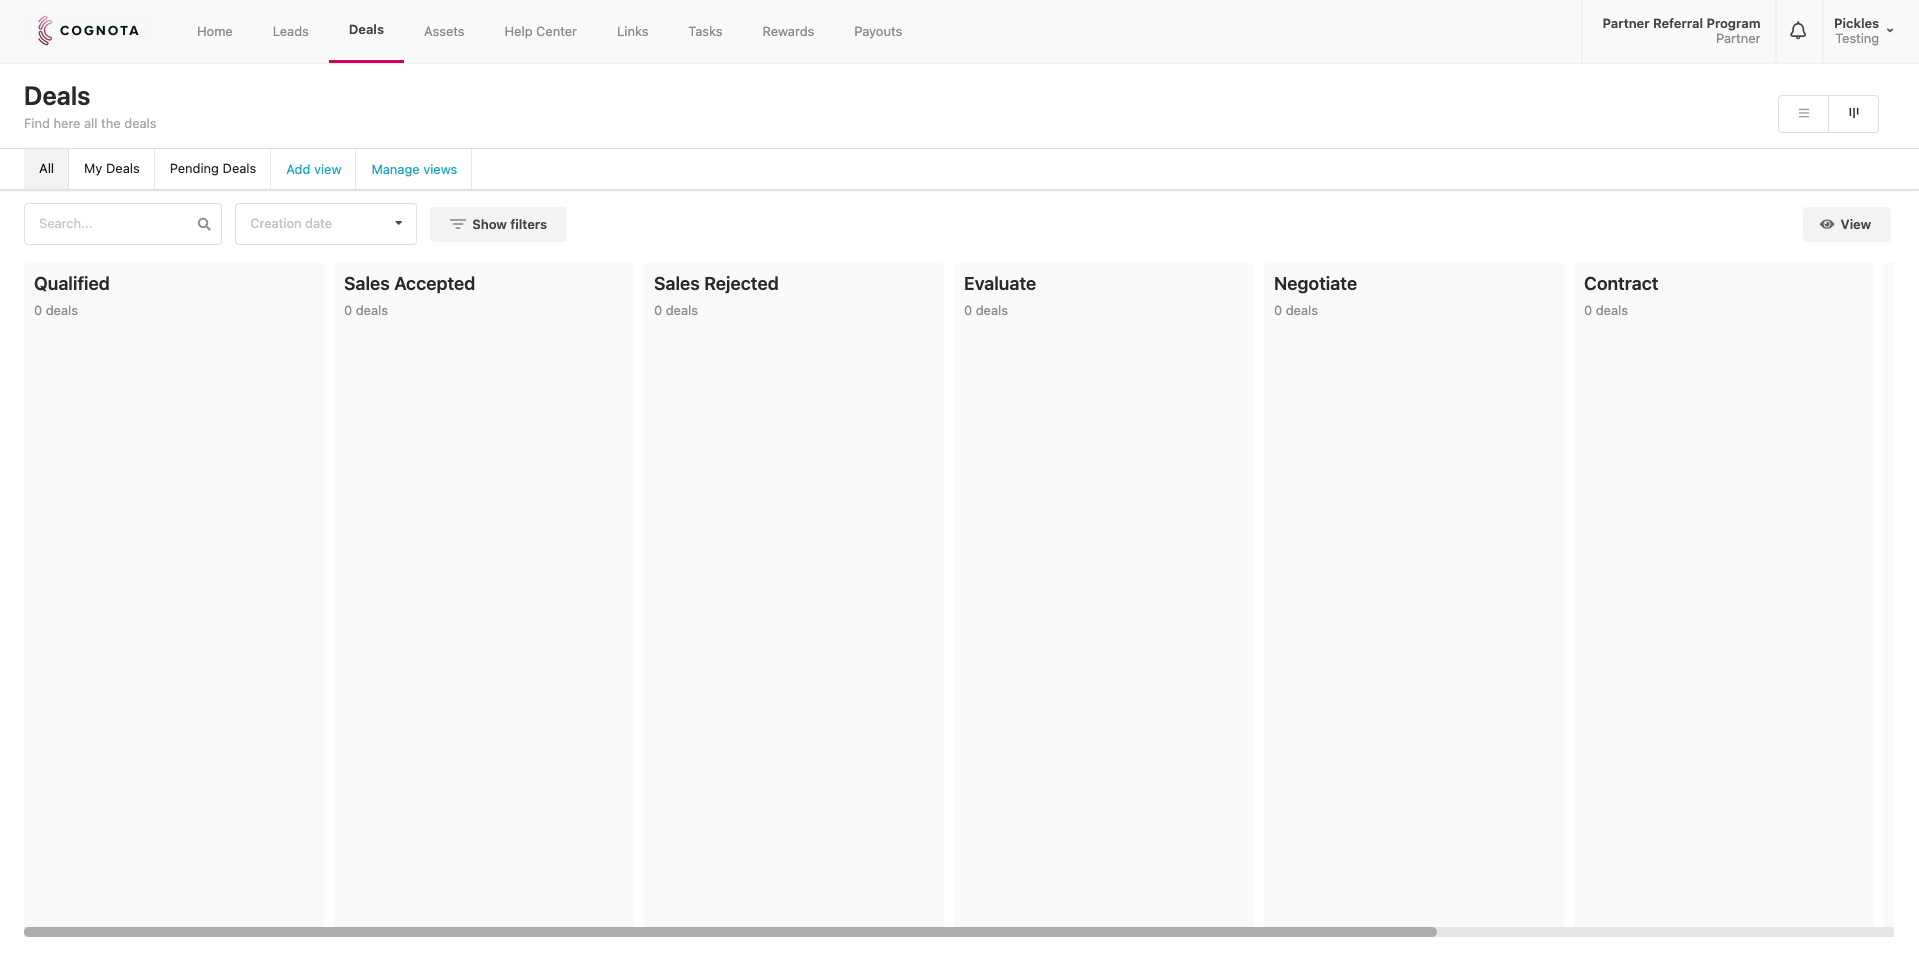Open the View eye button
The height and width of the screenshot is (962, 1919).
tap(1845, 225)
